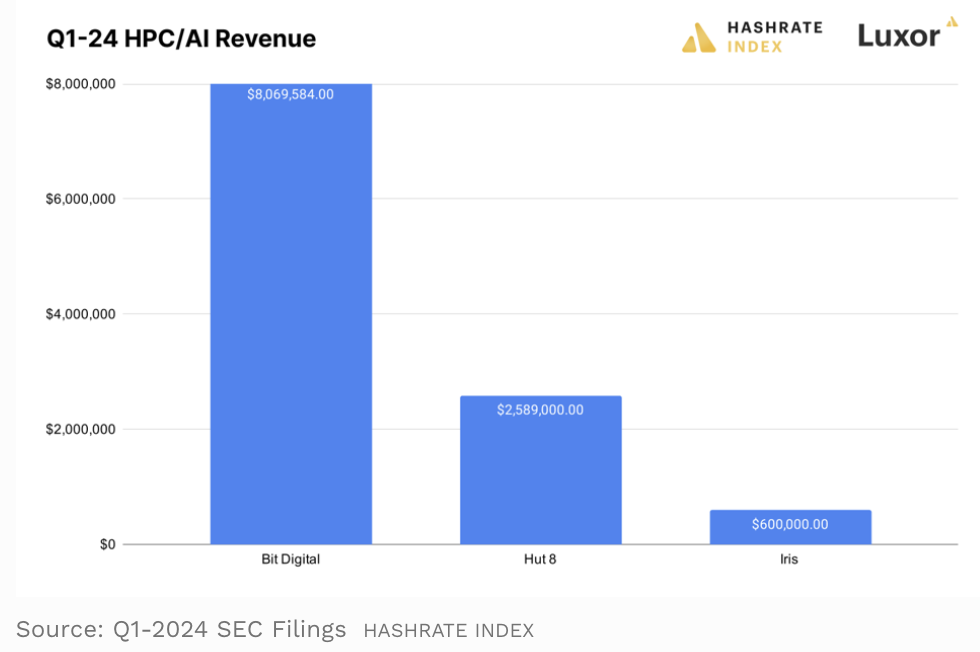The width and height of the screenshot is (980, 652).
Task: Select the Iris revenue bar
Action: 790,527
